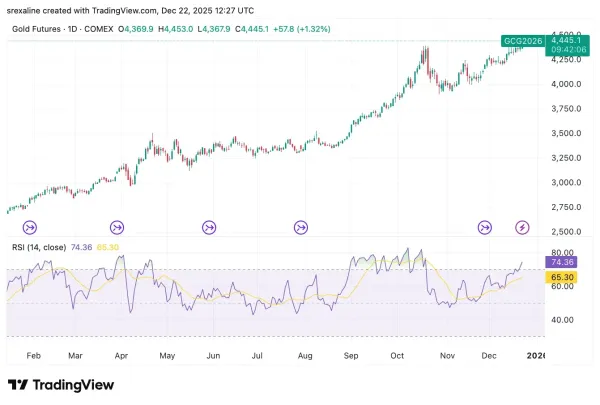Click the 80.00 RSI scale label

(562, 253)
